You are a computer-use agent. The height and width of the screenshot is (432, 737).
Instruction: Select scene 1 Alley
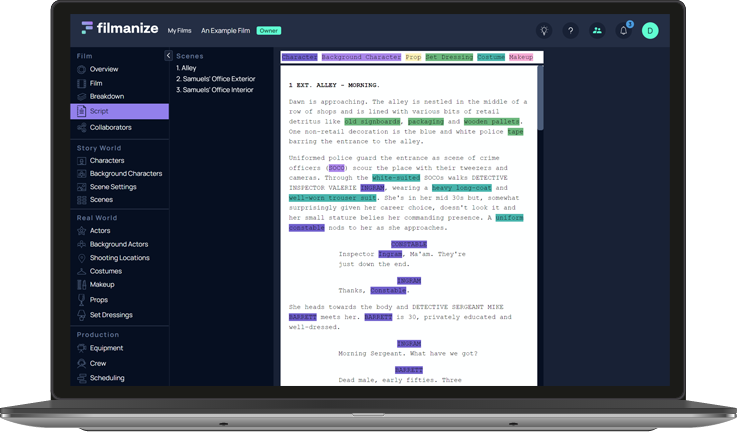tap(187, 68)
